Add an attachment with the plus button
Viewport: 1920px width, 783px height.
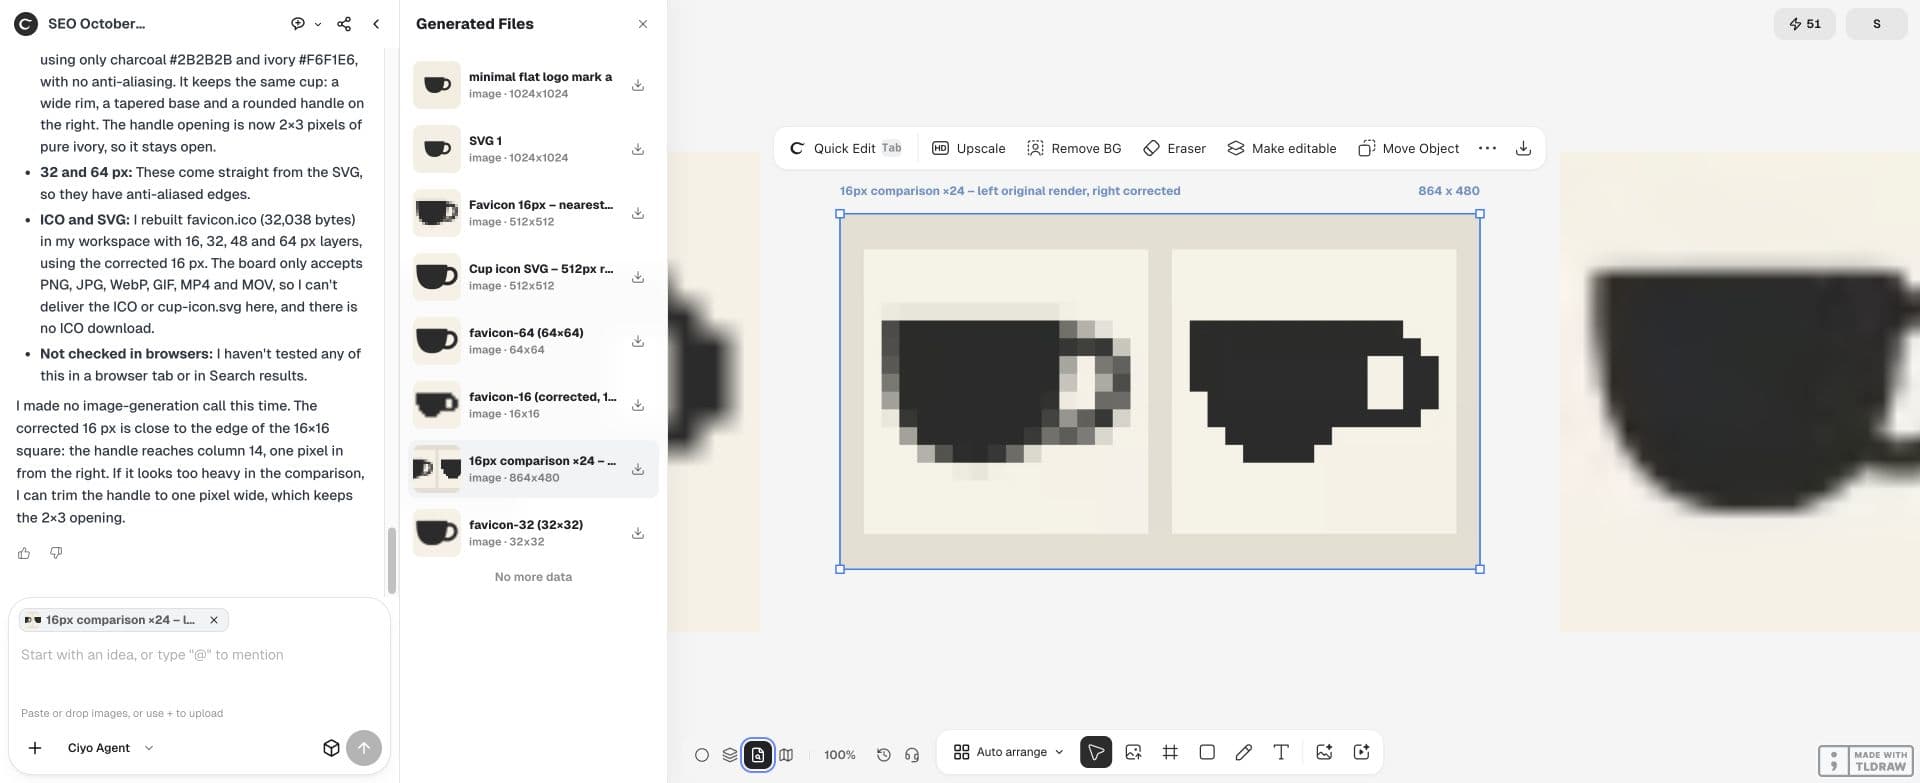point(35,748)
